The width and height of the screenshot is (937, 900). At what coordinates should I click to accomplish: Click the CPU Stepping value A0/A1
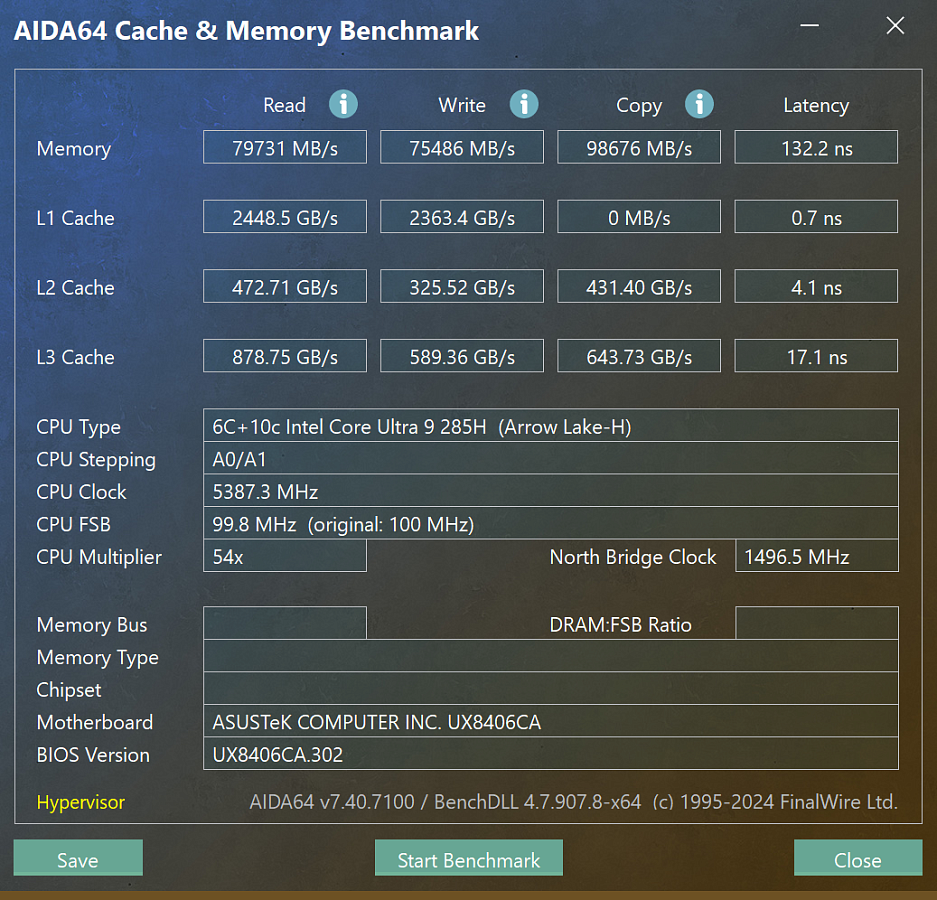click(x=551, y=458)
